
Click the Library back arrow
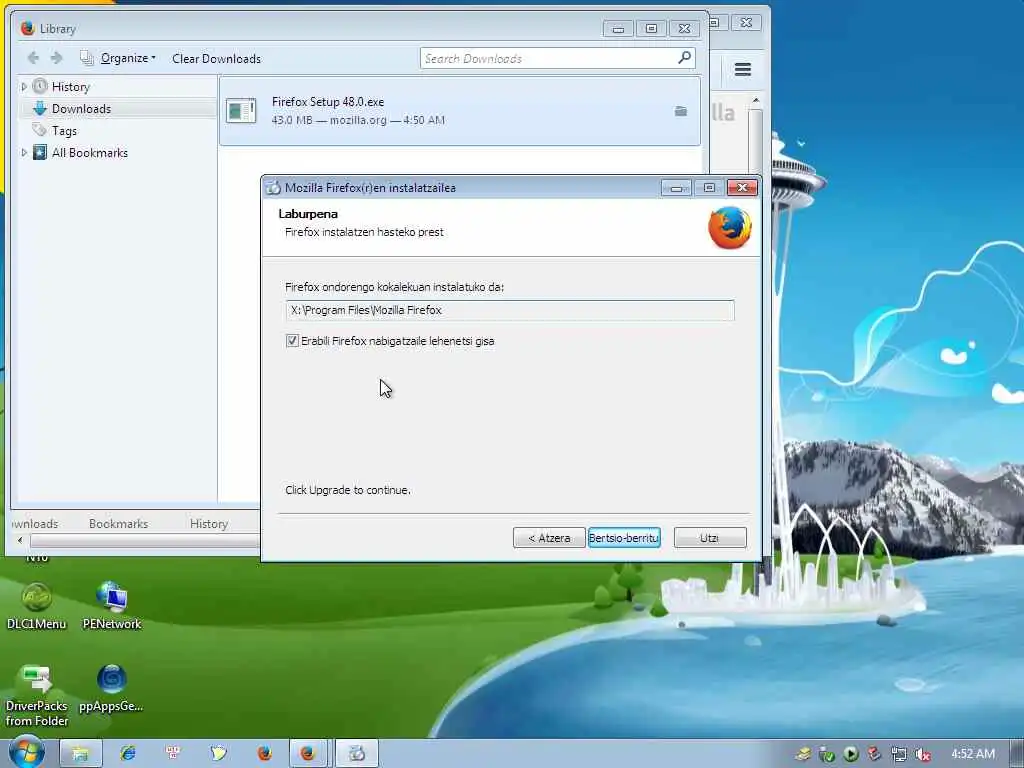33,58
